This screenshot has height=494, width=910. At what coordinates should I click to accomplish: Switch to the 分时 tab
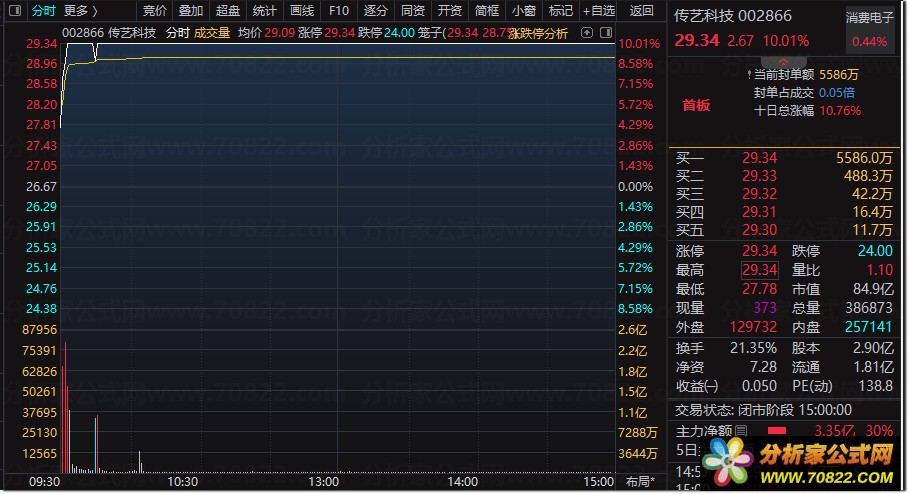click(x=43, y=10)
